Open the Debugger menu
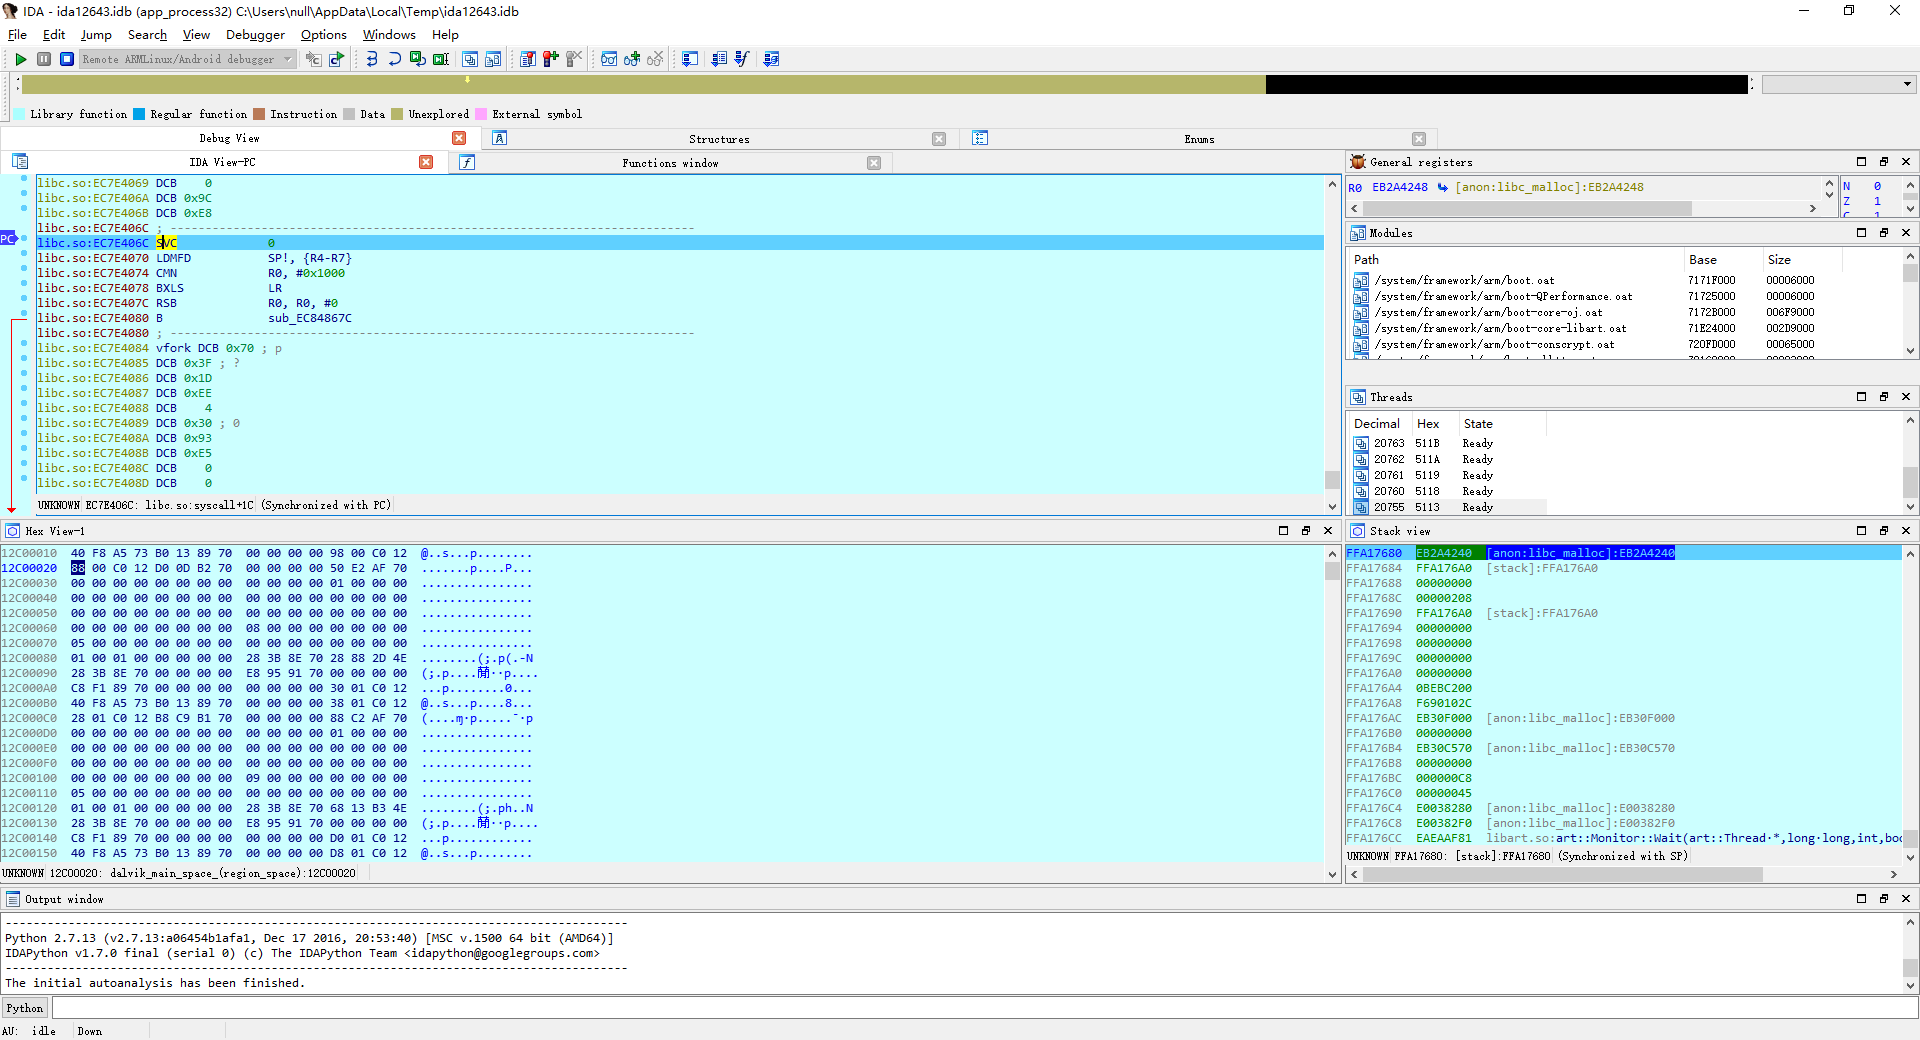1920x1040 pixels. coord(255,34)
